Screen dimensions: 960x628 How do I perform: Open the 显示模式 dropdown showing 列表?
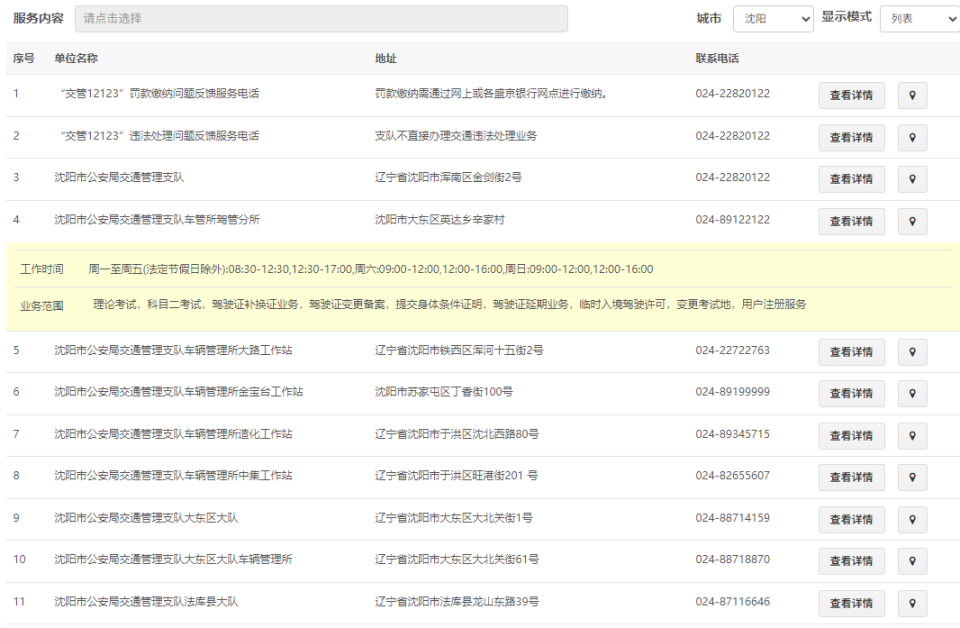[920, 19]
